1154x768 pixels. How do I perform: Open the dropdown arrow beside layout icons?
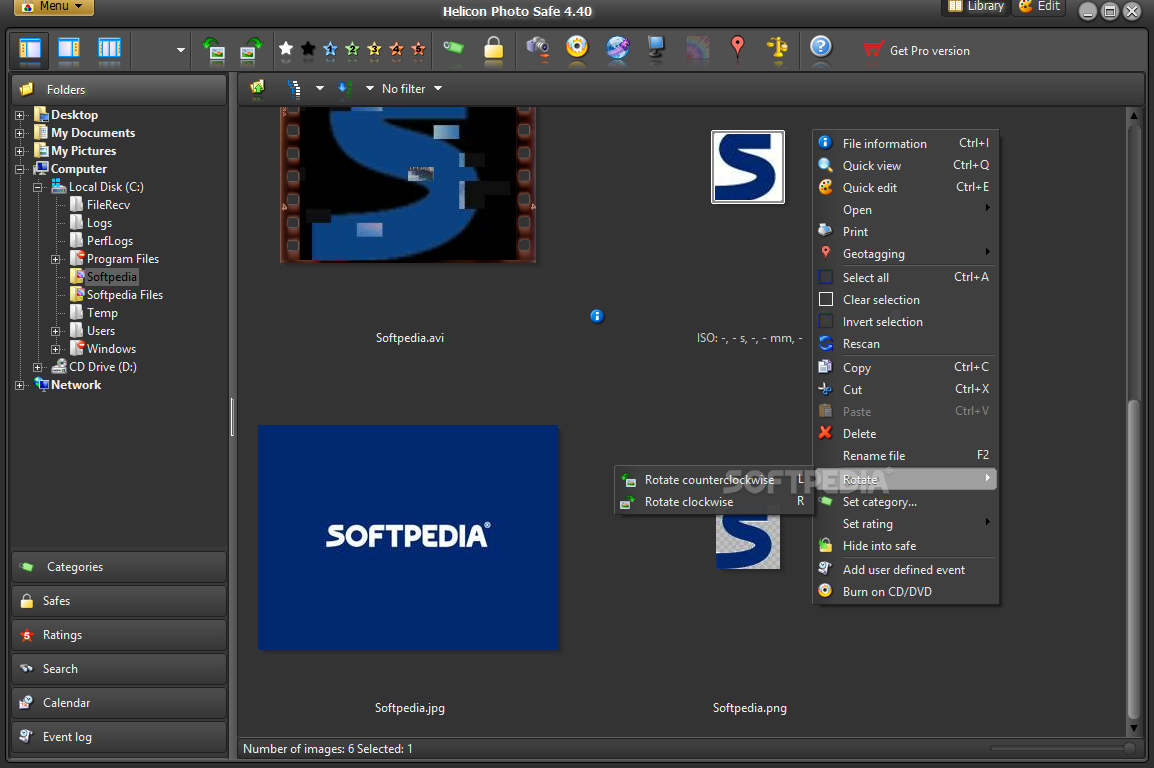coord(180,50)
